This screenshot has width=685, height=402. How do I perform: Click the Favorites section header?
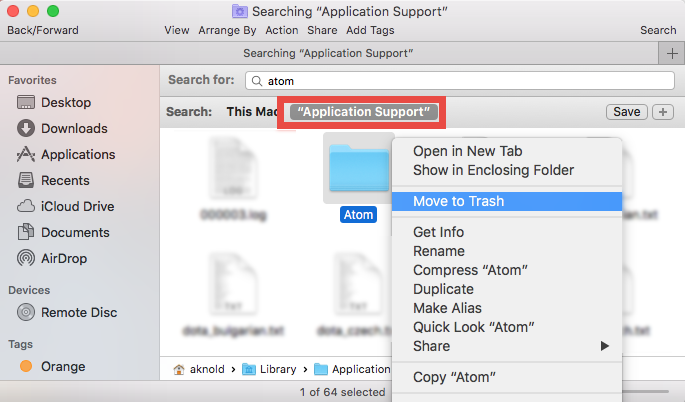point(32,80)
